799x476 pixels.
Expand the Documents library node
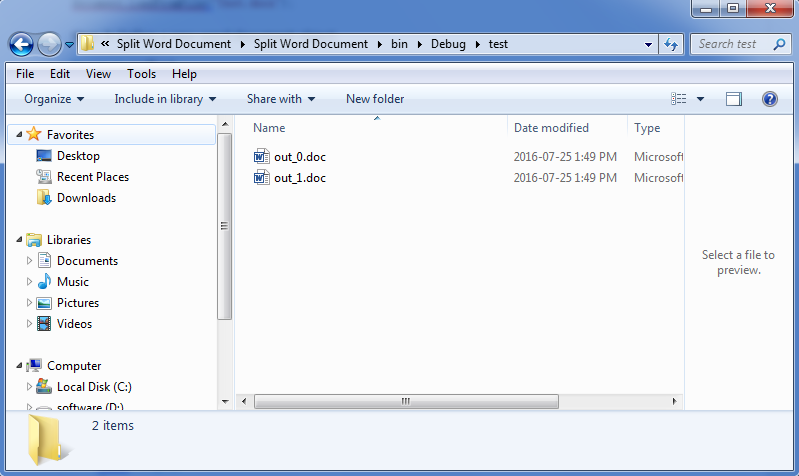[x=29, y=260]
